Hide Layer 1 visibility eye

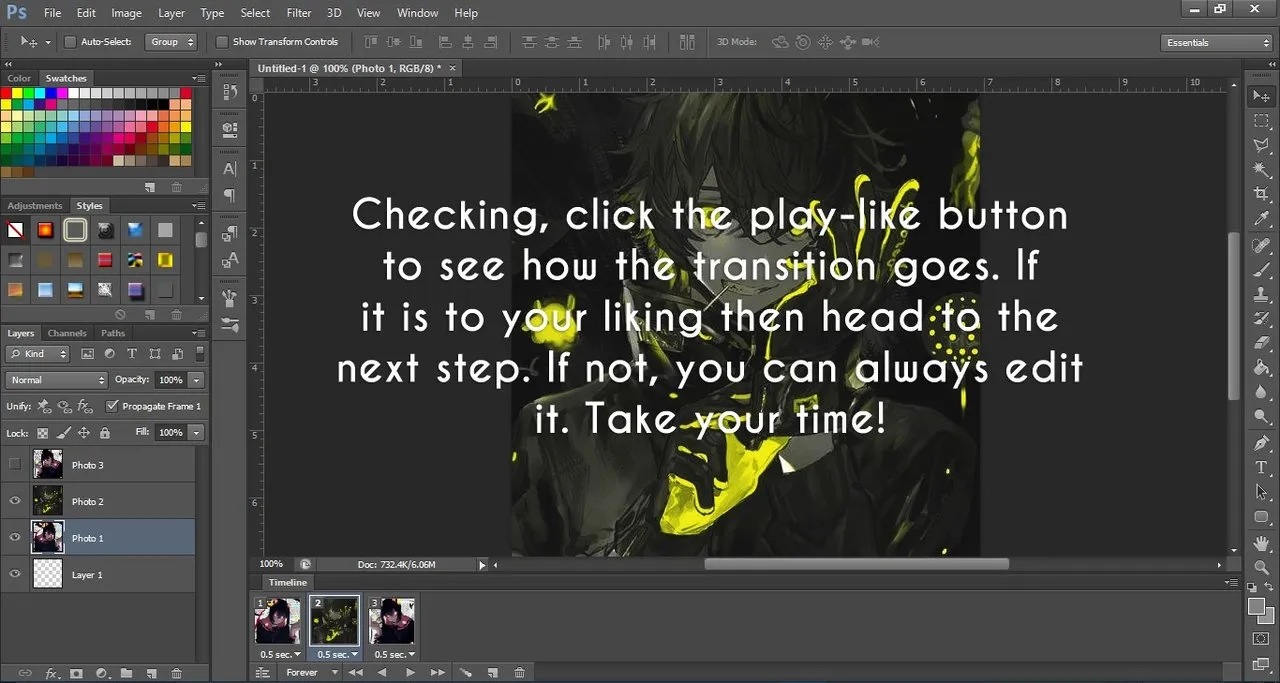(x=14, y=574)
